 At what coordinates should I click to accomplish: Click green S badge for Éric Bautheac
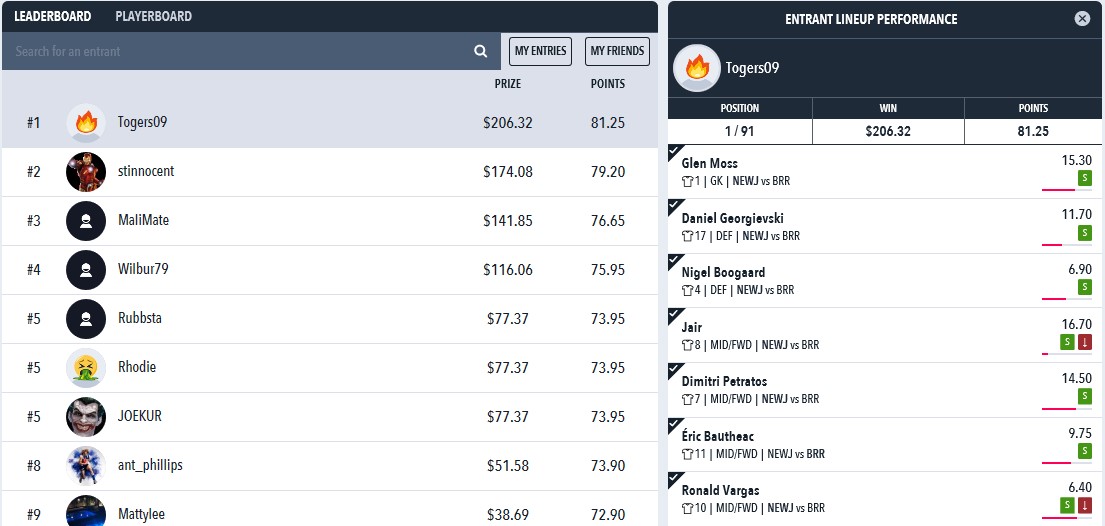pos(1085,451)
